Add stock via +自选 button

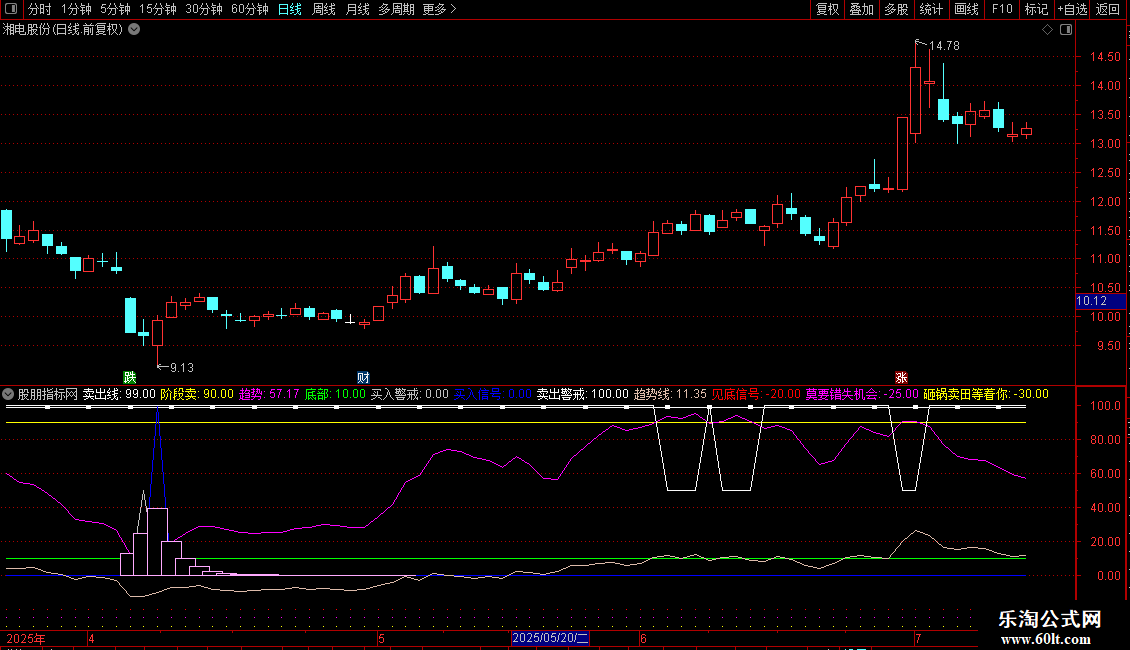coord(1072,9)
